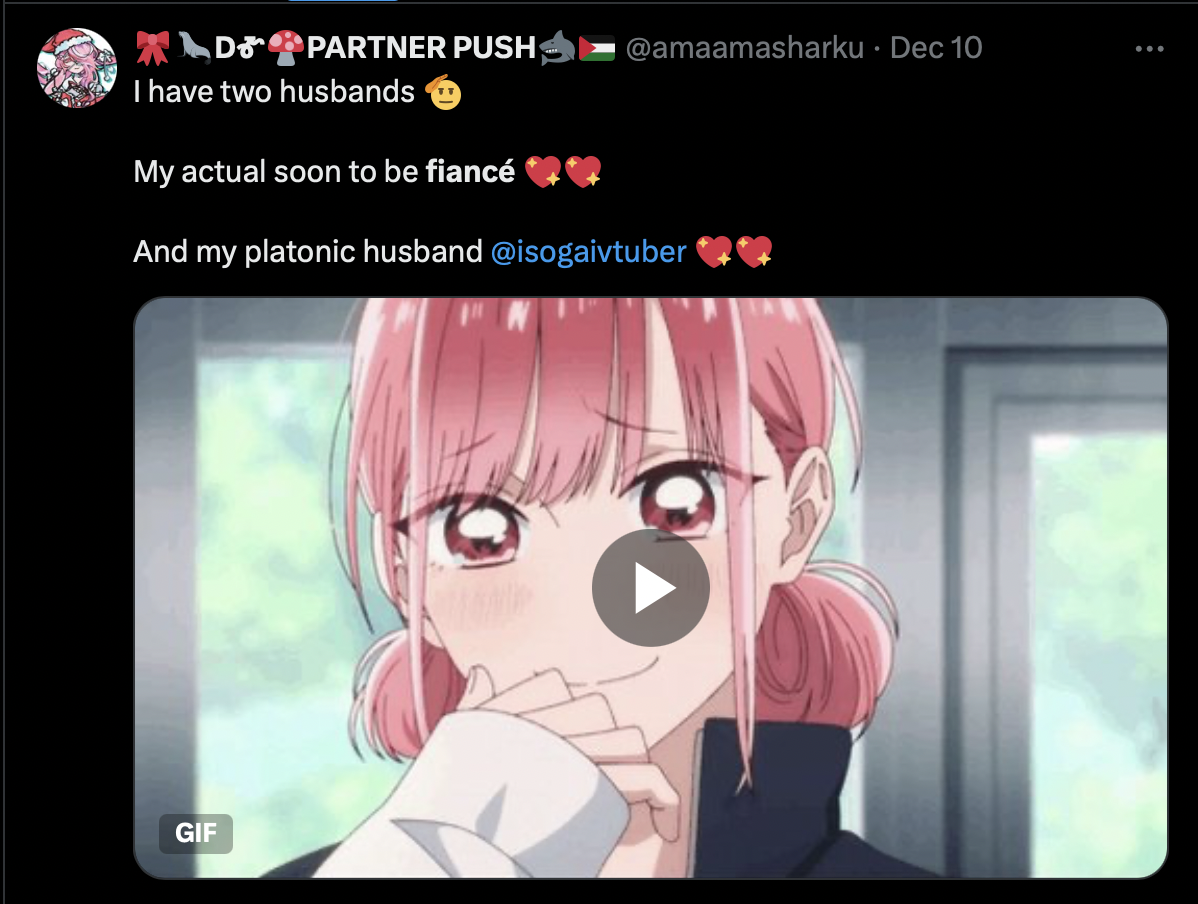This screenshot has height=904, width=1198.
Task: Click sparkling hearts after @isogaivtuber
Action: 734,251
